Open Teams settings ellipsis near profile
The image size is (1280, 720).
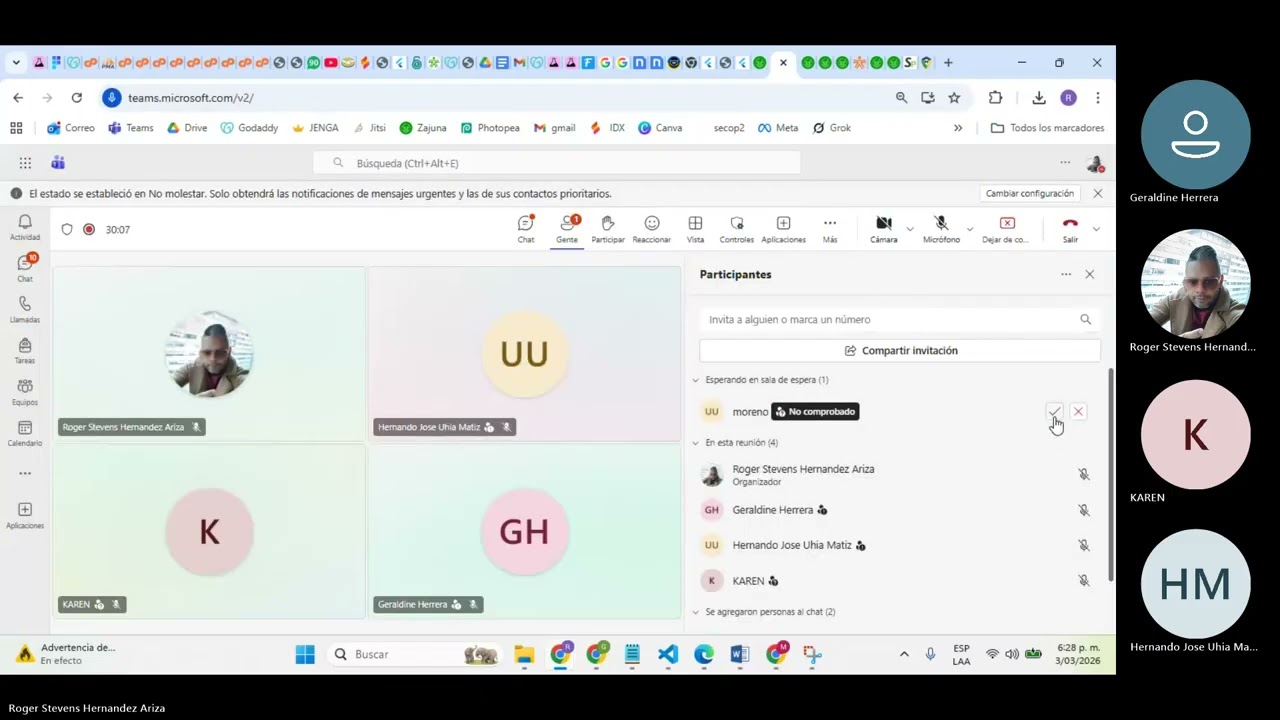pyautogui.click(x=1065, y=163)
